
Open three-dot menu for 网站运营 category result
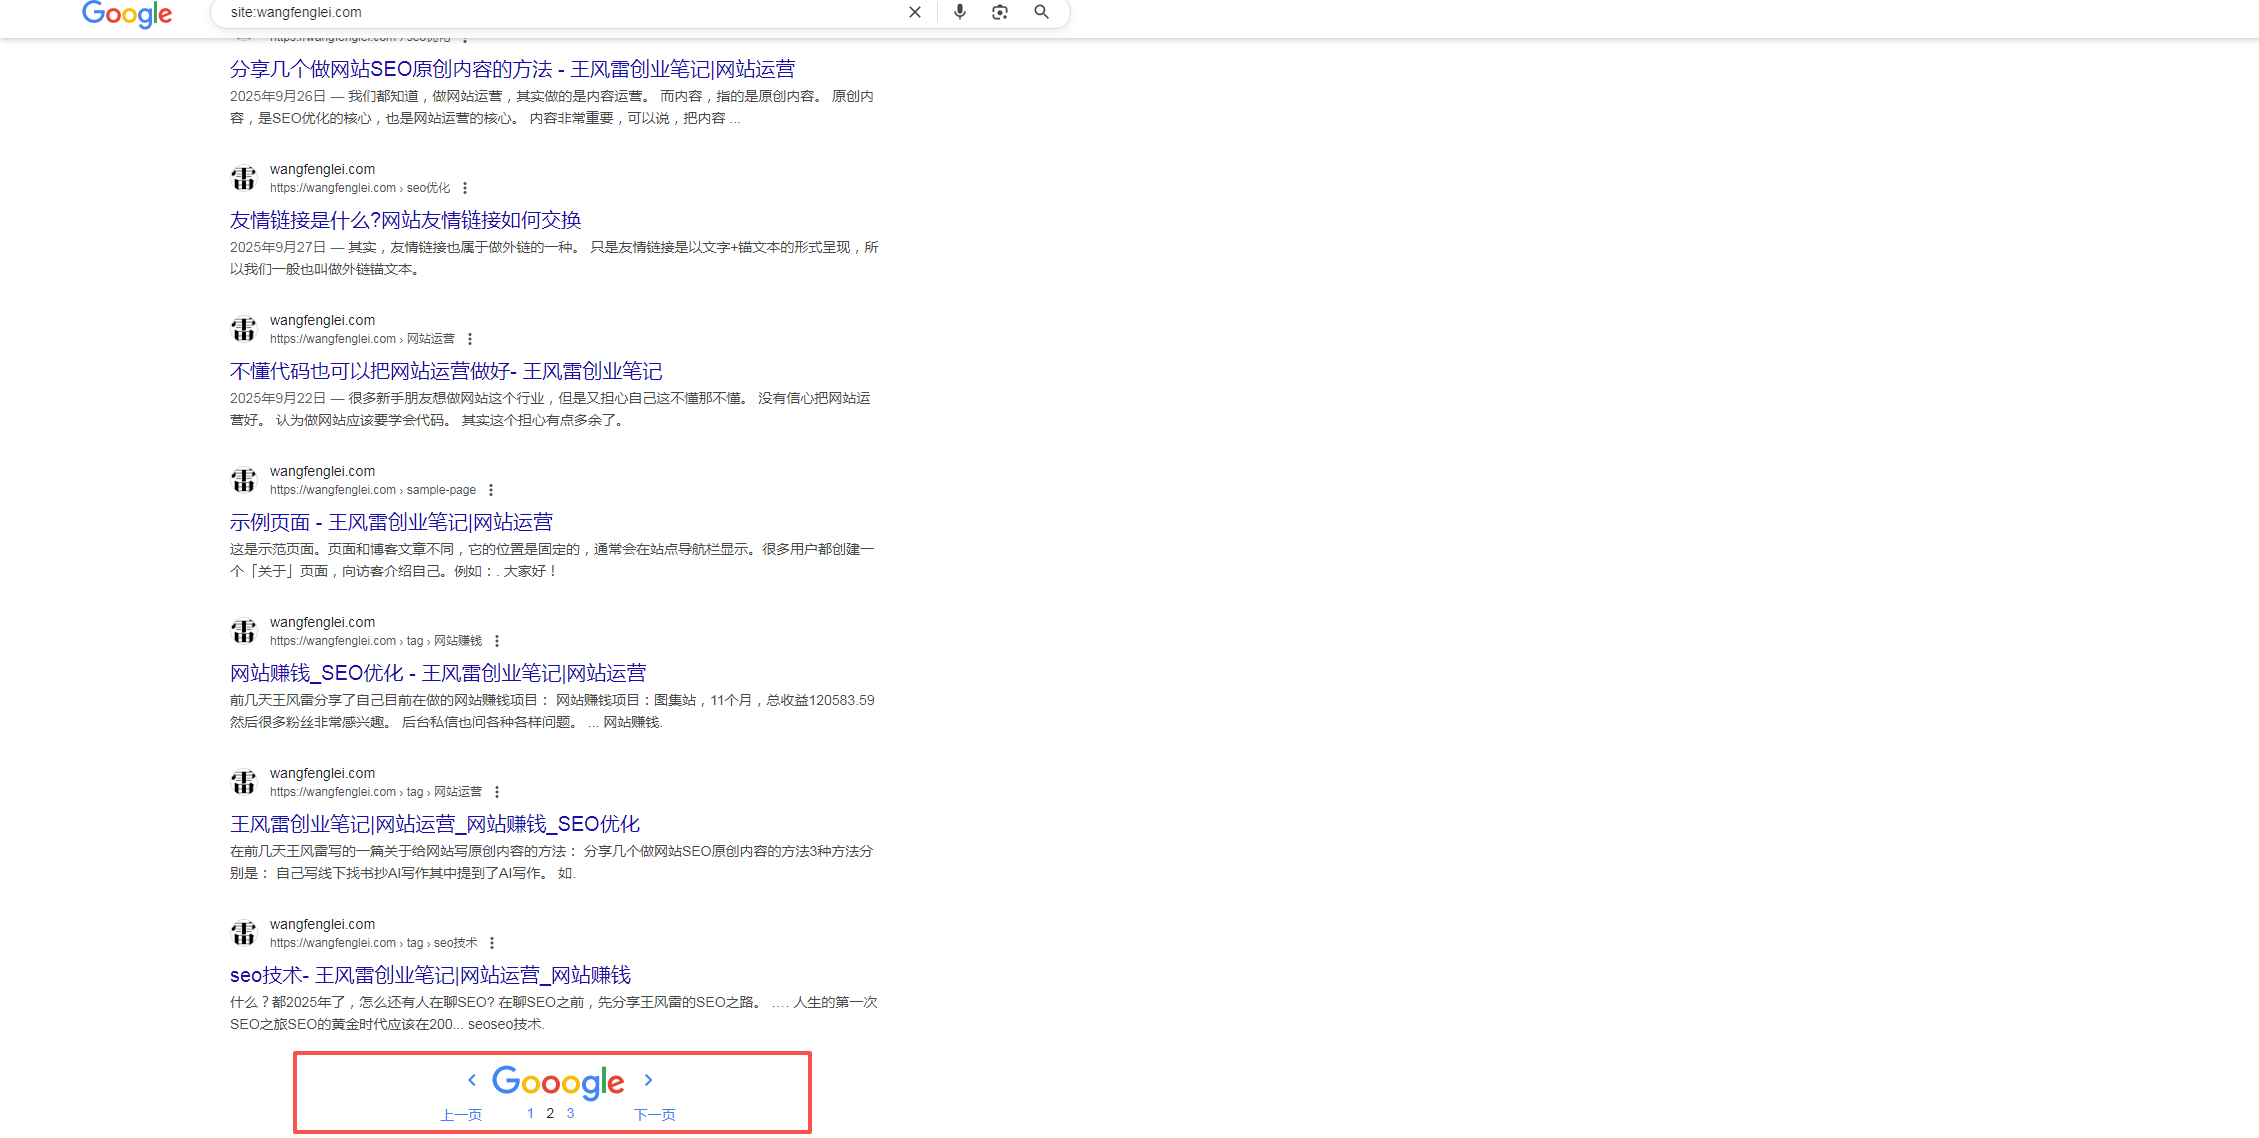pos(470,339)
